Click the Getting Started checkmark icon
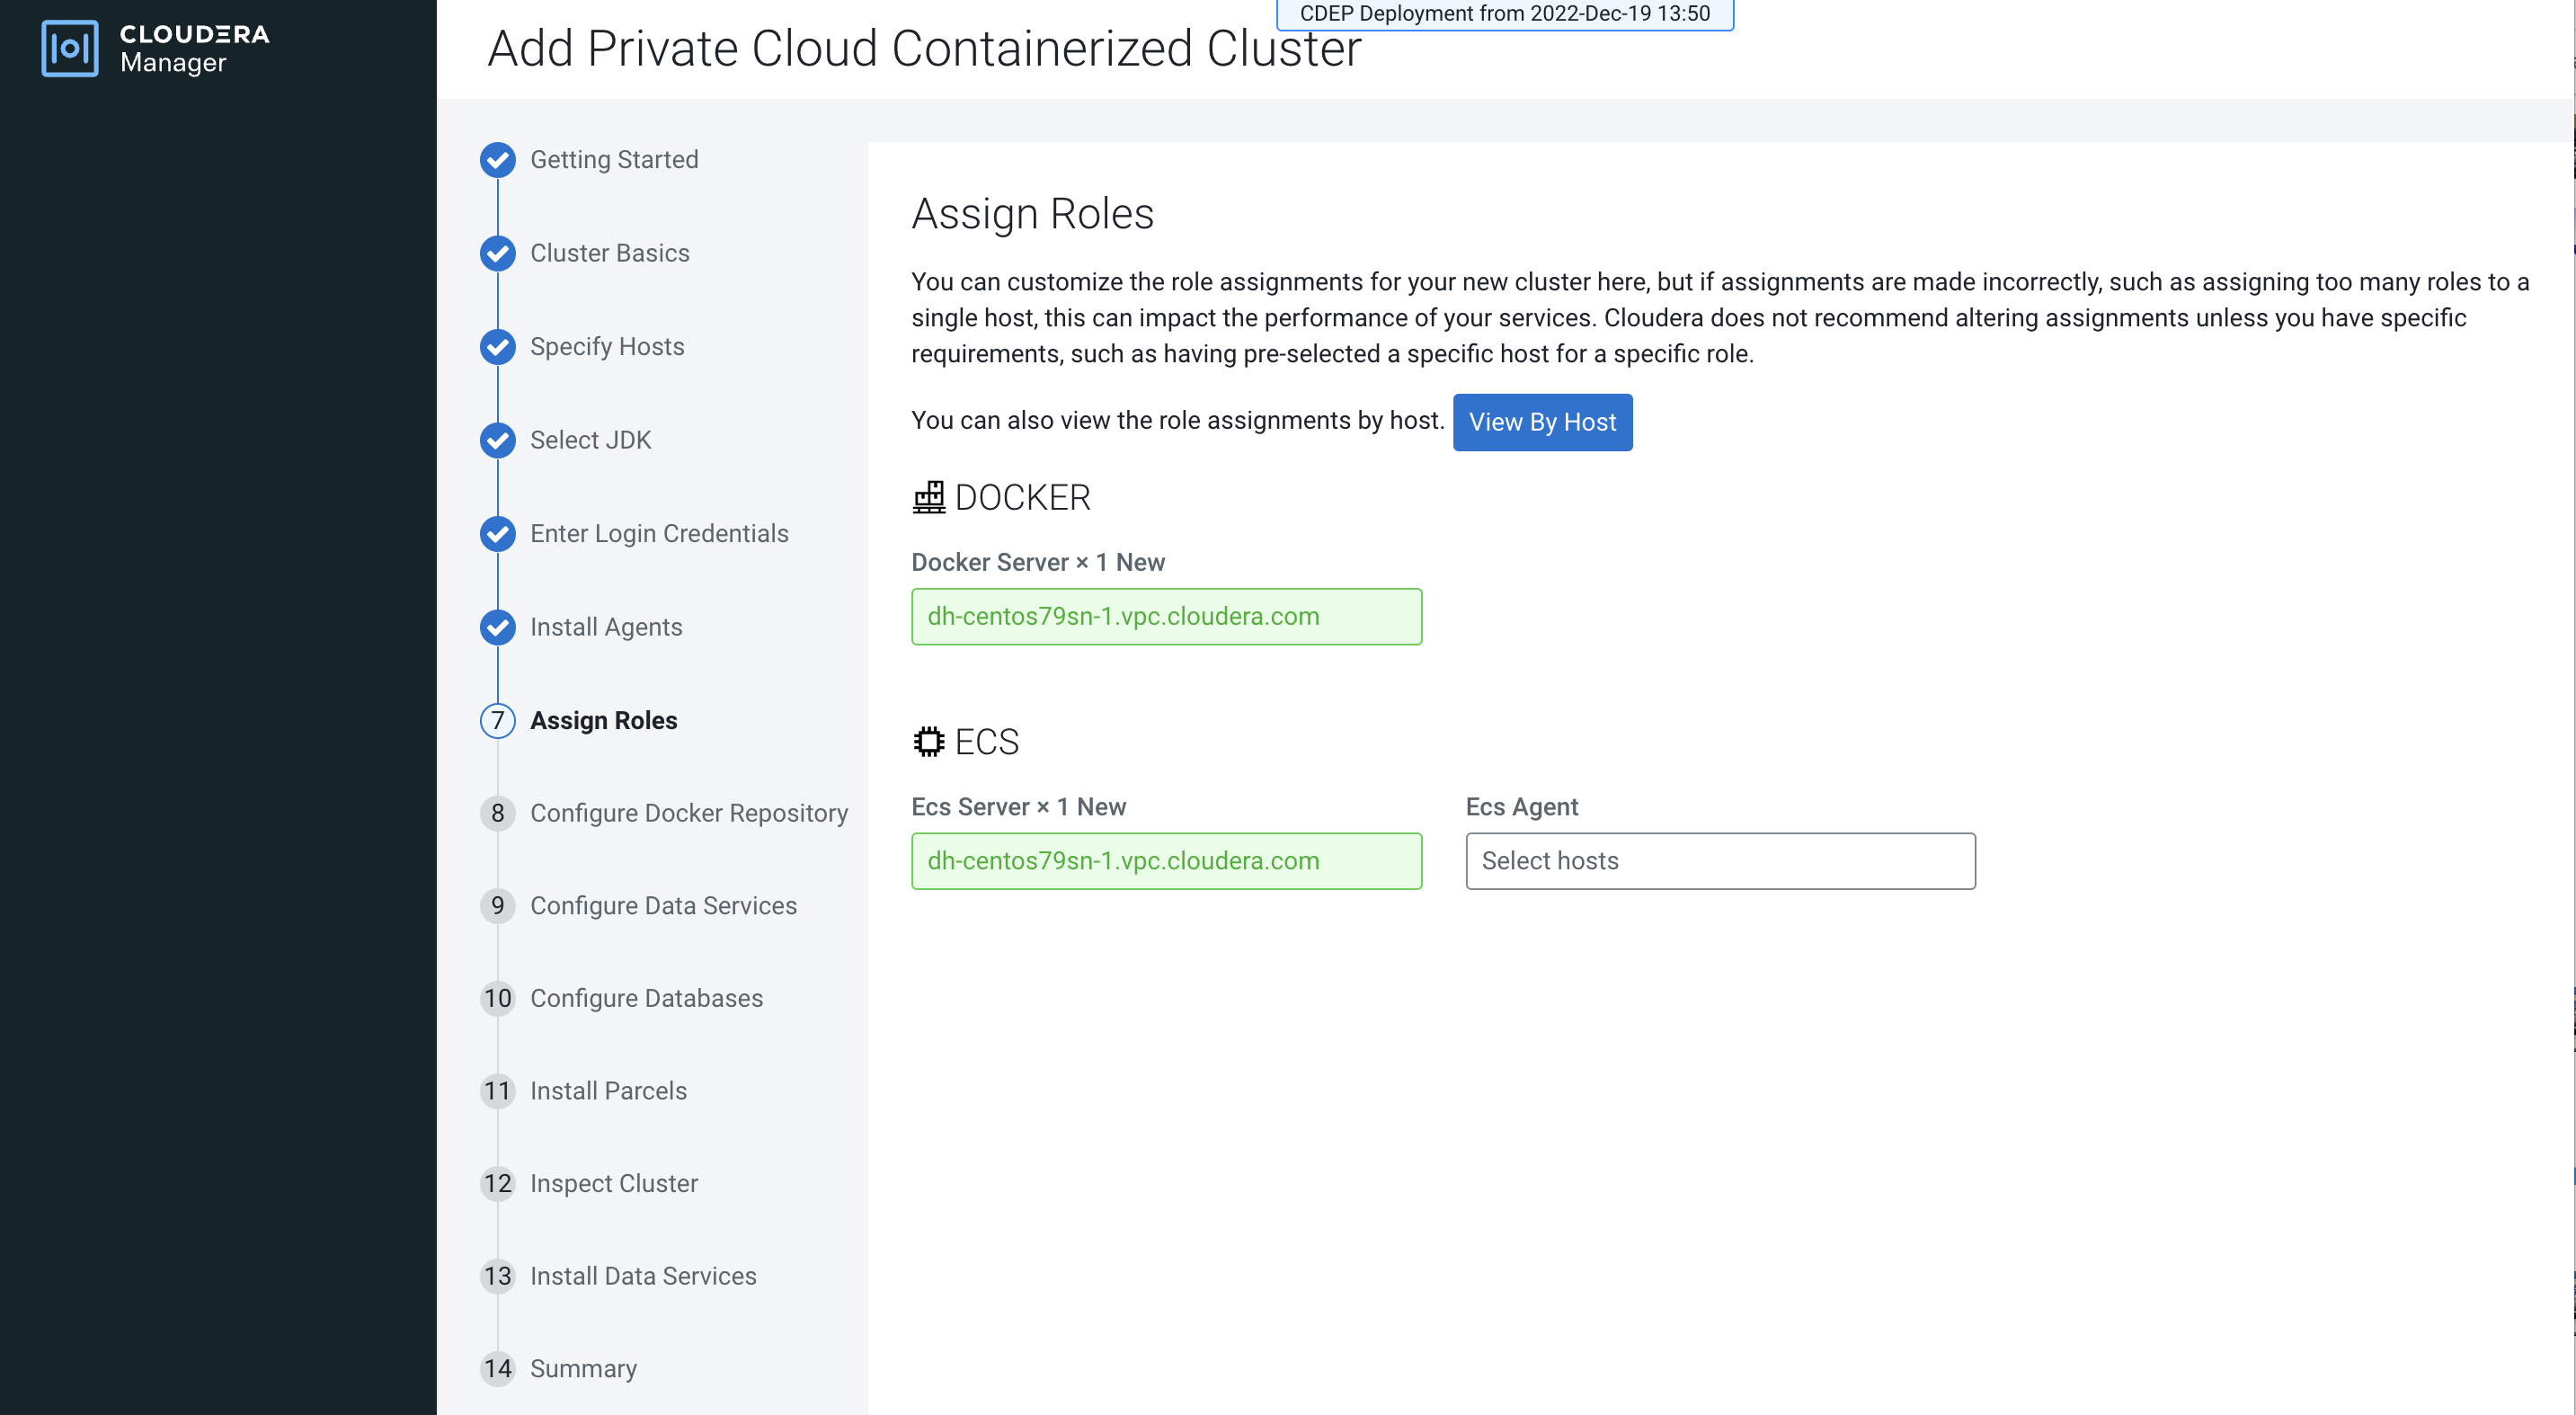The height and width of the screenshot is (1415, 2576). (497, 160)
